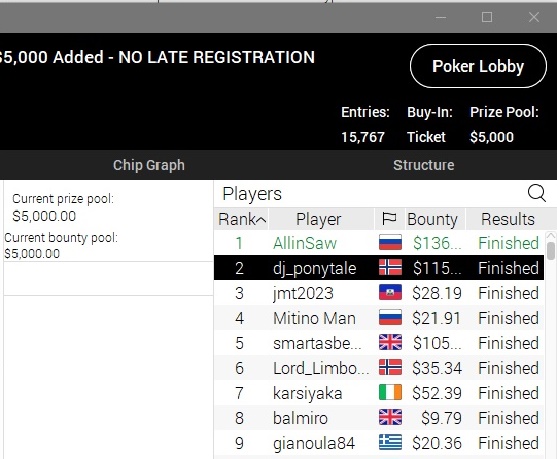
Task: Click the players list scrollbar thumb
Action: 551,251
